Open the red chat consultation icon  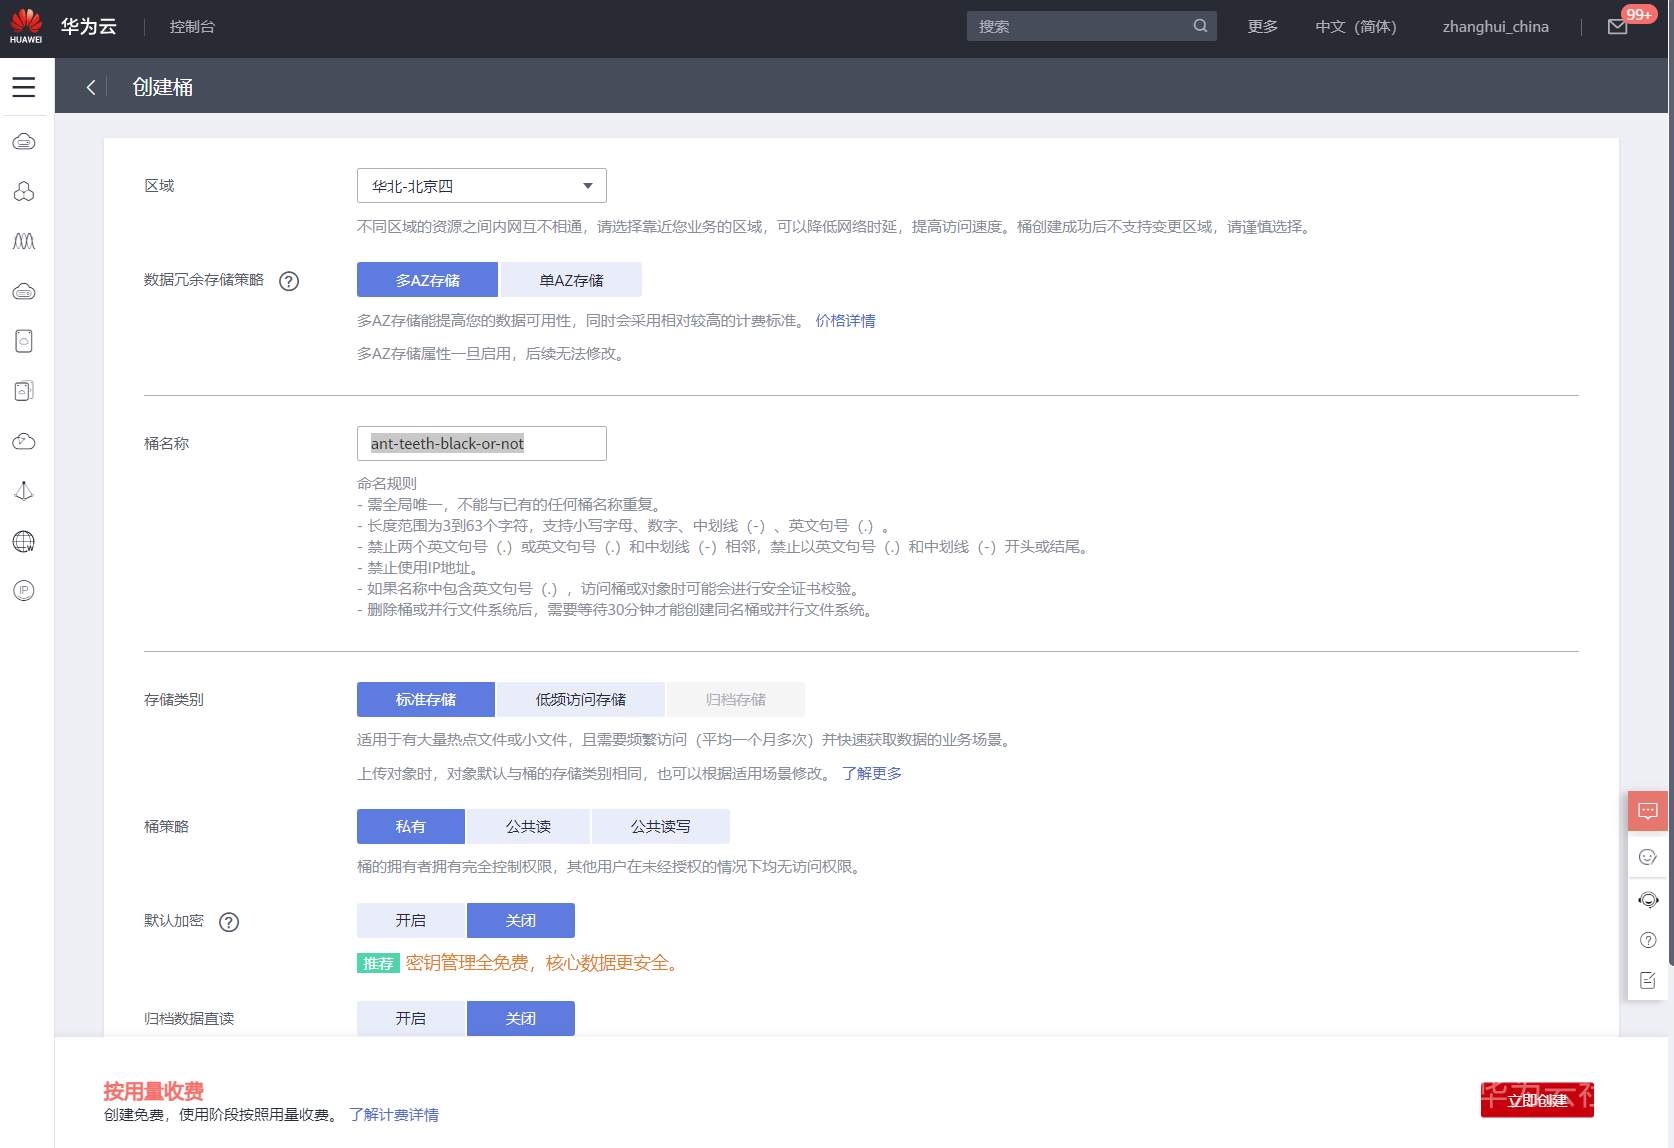point(1648,811)
